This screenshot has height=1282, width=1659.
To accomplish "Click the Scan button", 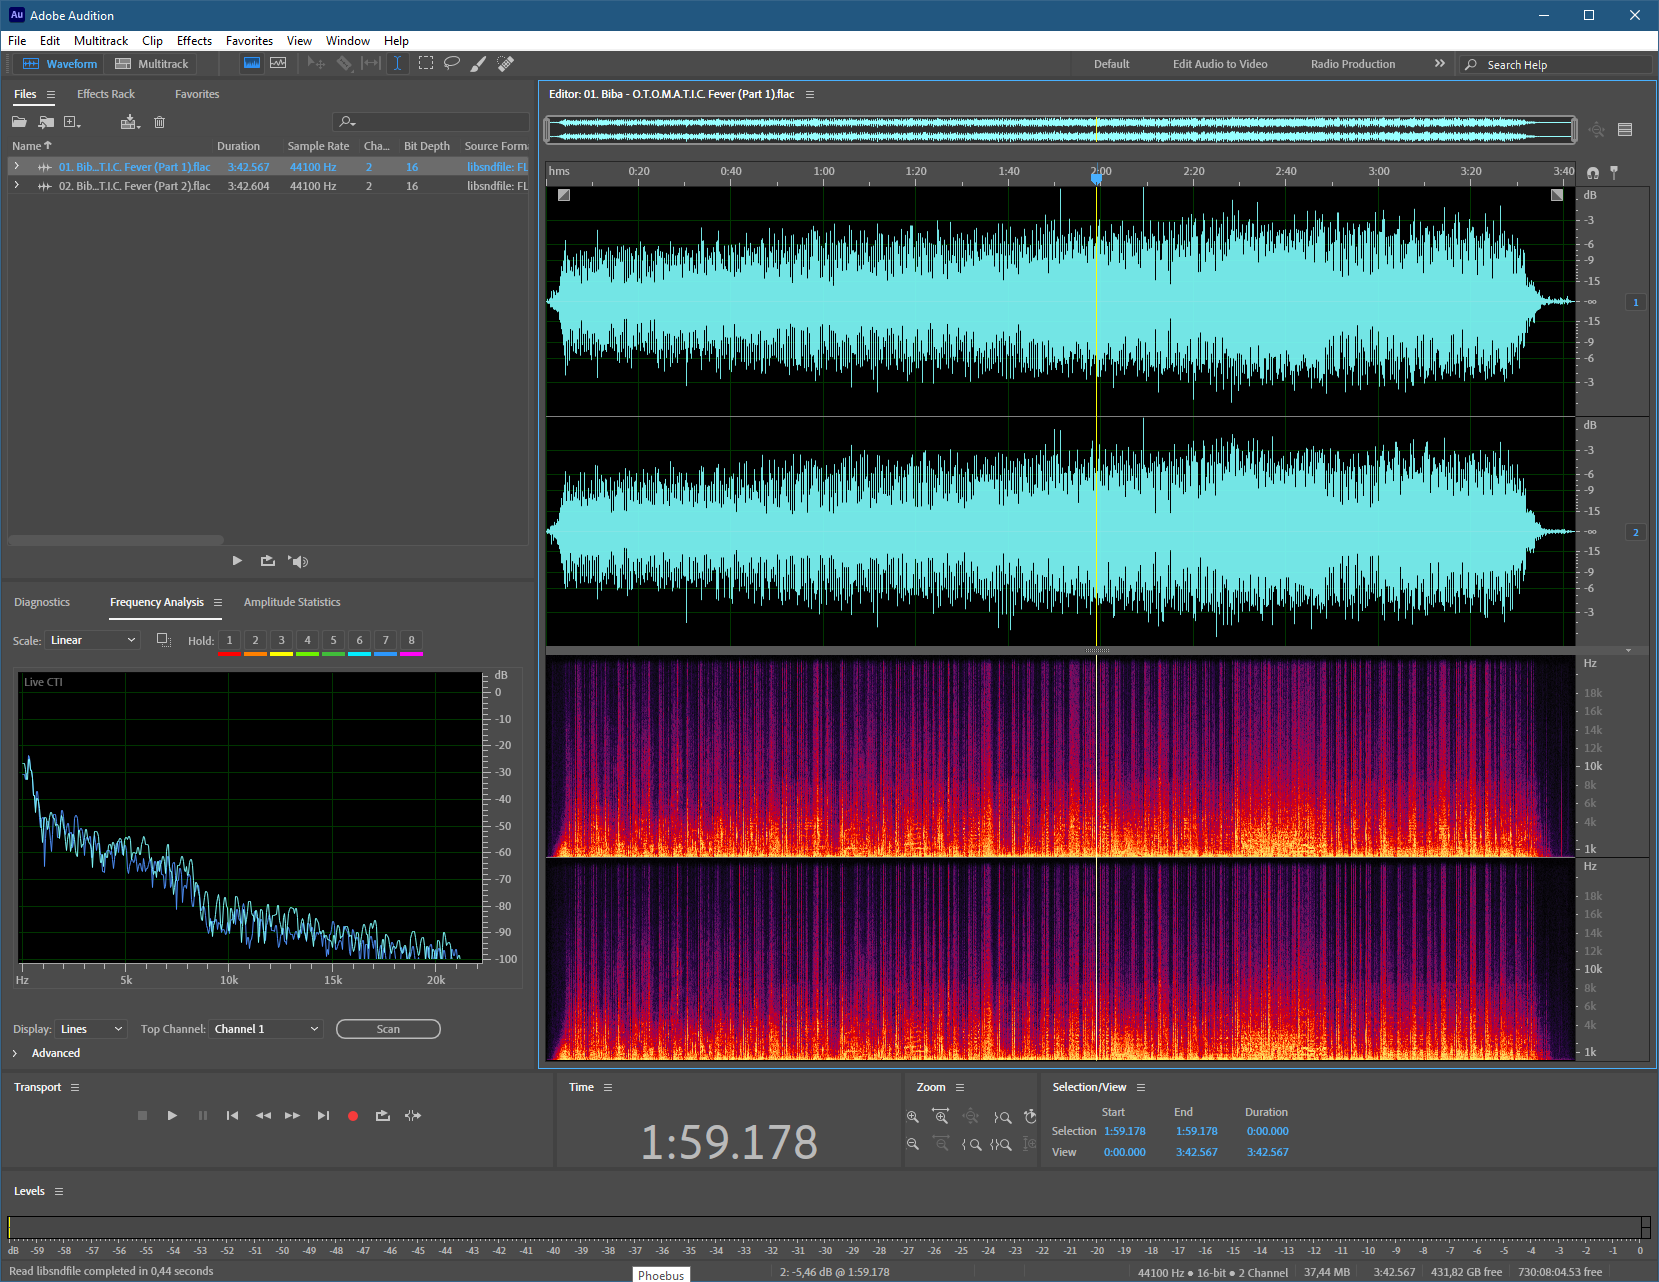I will pyautogui.click(x=388, y=1029).
